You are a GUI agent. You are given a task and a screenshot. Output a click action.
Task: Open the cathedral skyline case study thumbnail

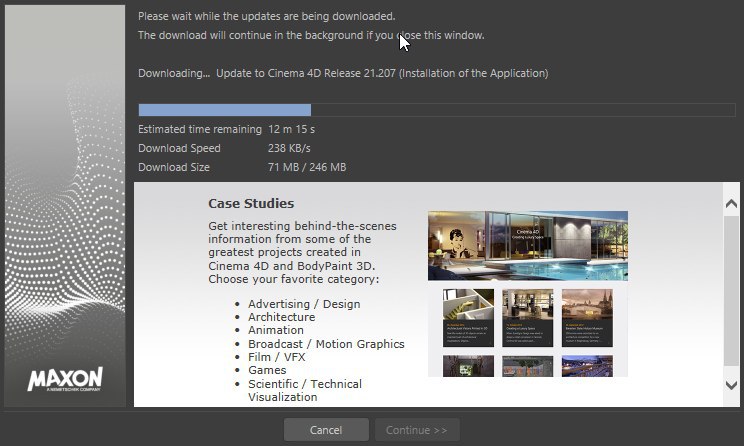(x=587, y=318)
